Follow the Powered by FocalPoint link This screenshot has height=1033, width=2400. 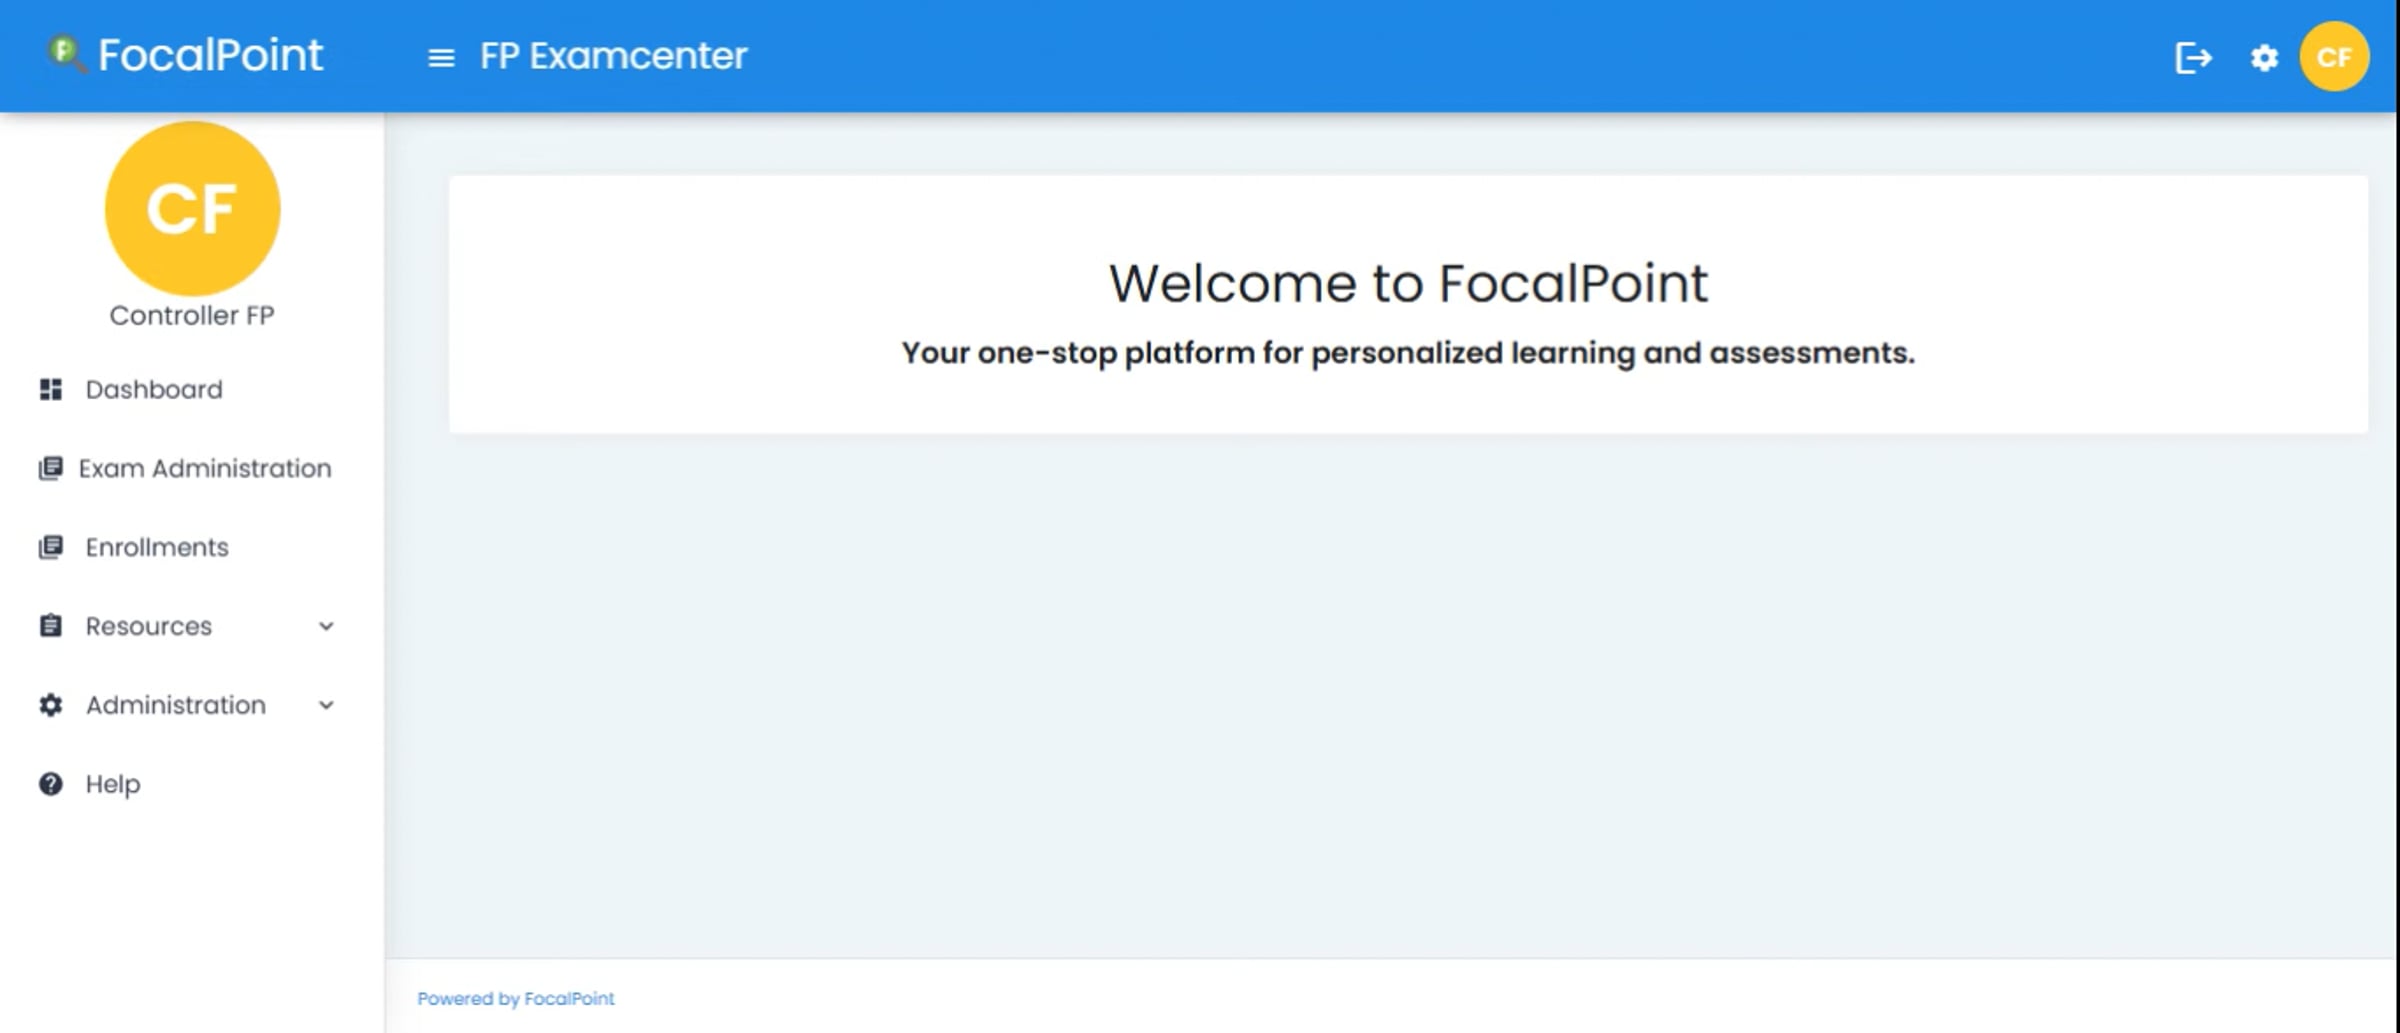pos(515,998)
